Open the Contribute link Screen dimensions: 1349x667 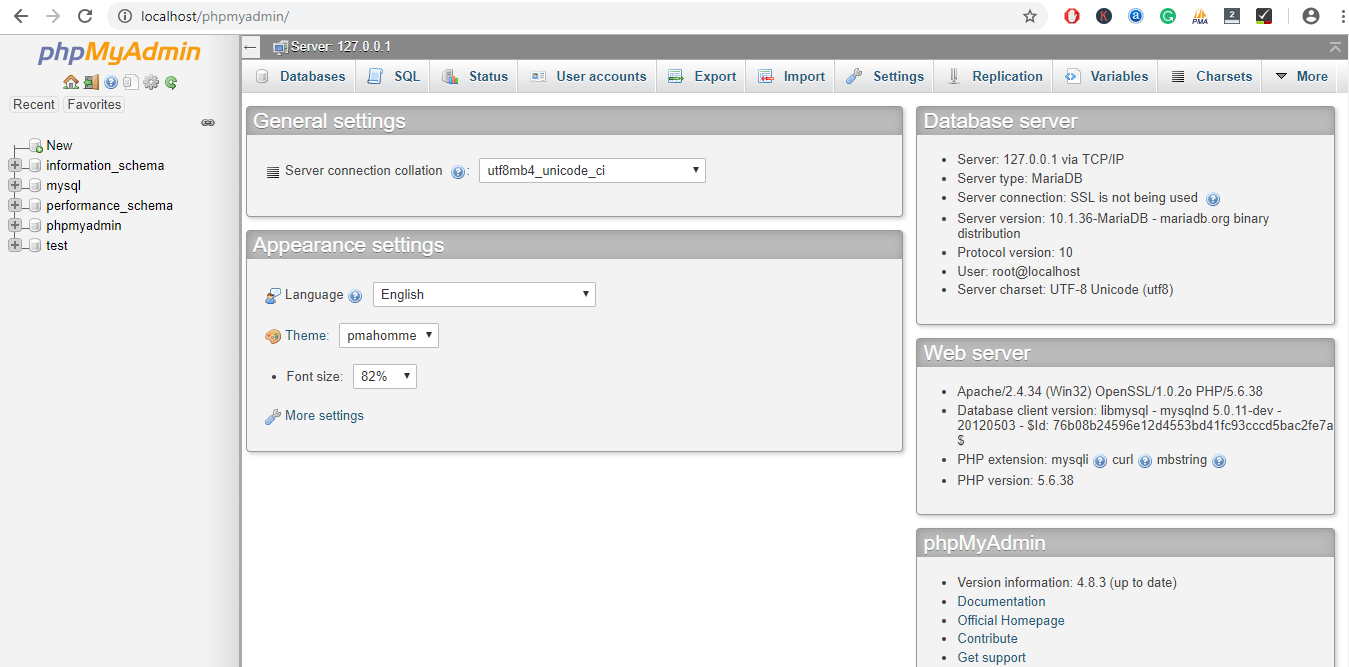(987, 639)
